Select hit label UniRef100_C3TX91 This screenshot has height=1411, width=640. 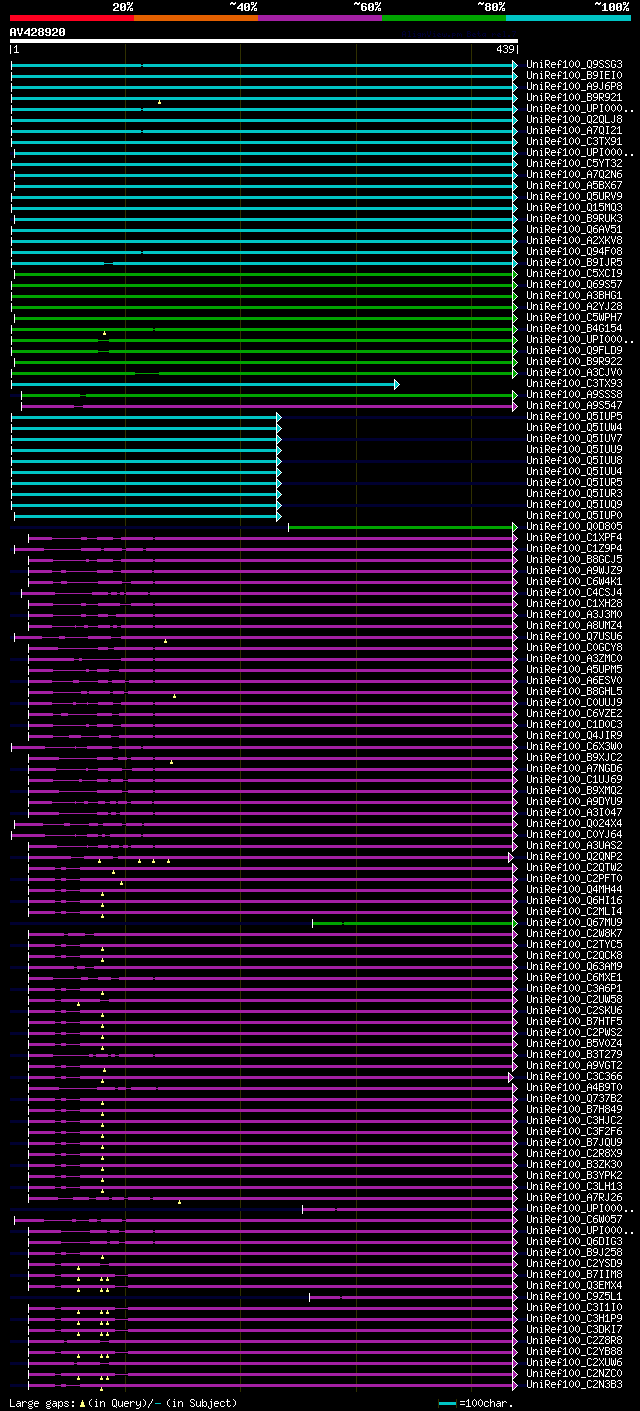tap(574, 142)
